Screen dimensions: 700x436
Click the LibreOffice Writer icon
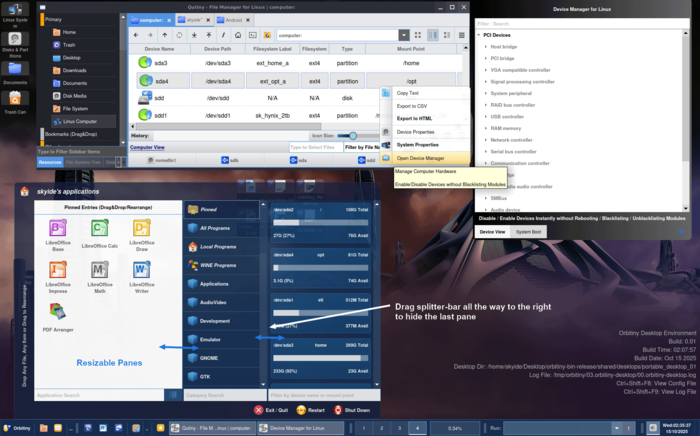(x=141, y=272)
